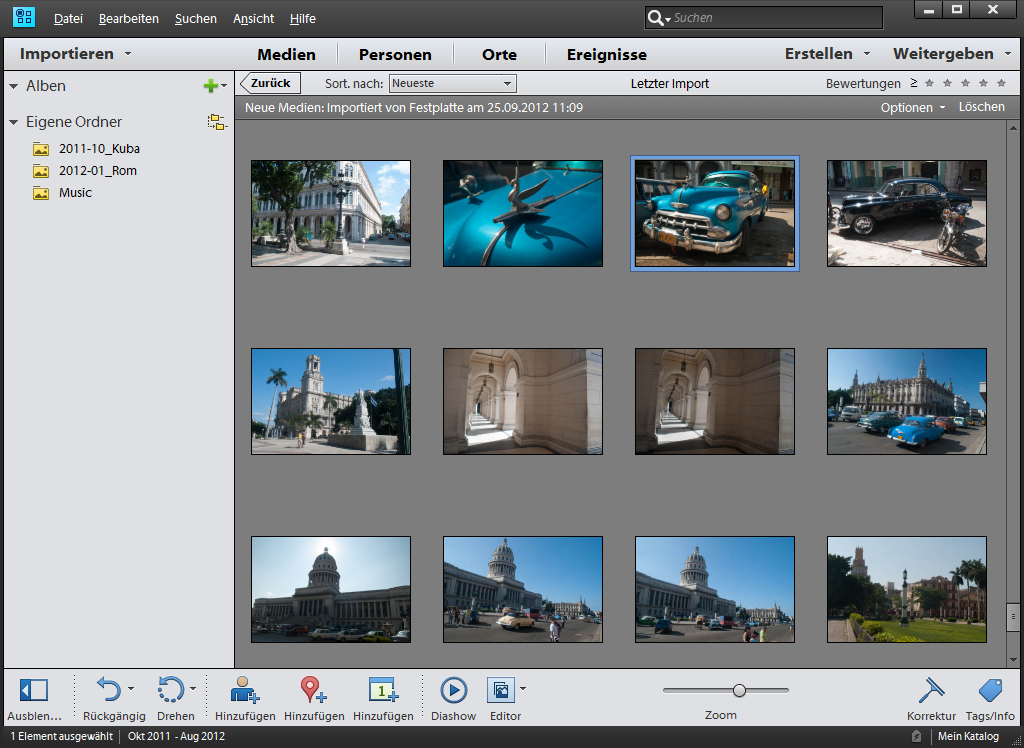Viewport: 1024px width, 748px height.
Task: Create a new album with green plus
Action: [210, 86]
